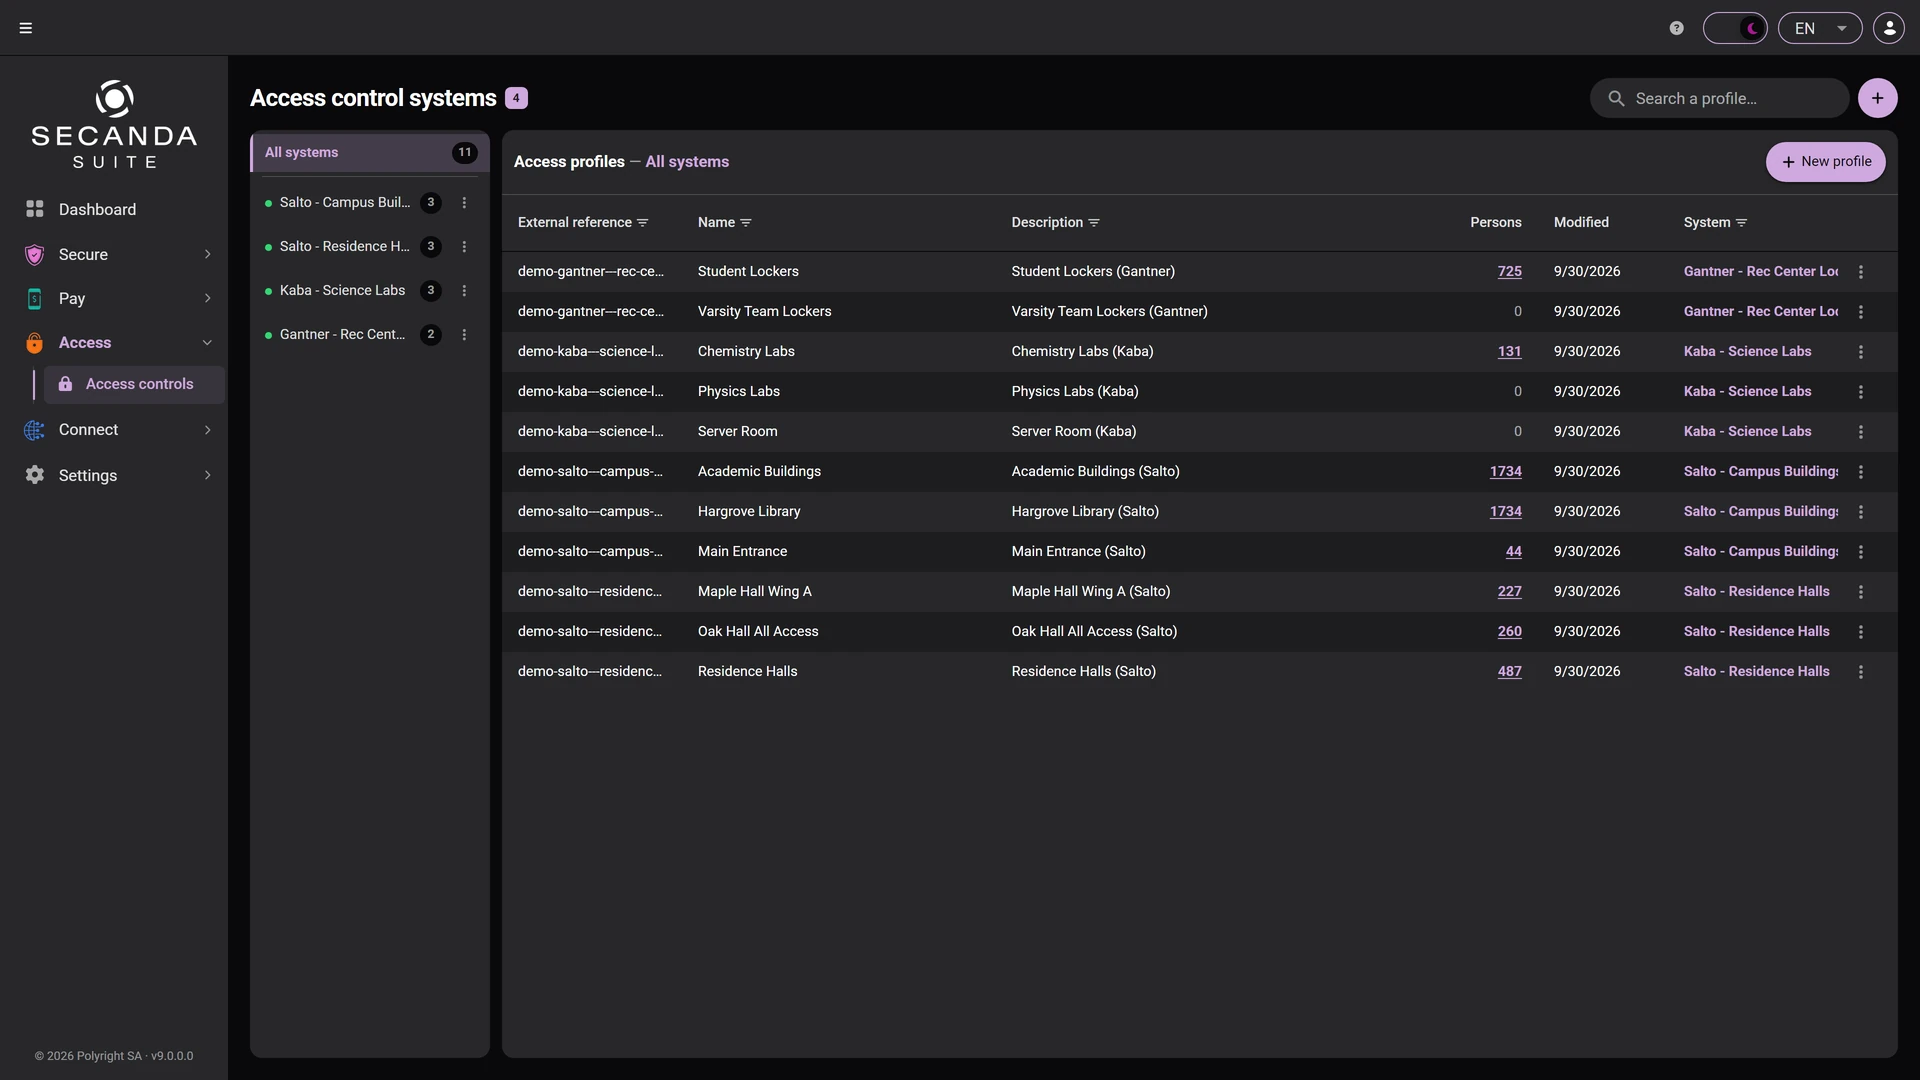Select Access controls submenu item
Image resolution: width=1920 pixels, height=1080 pixels.
coord(133,384)
